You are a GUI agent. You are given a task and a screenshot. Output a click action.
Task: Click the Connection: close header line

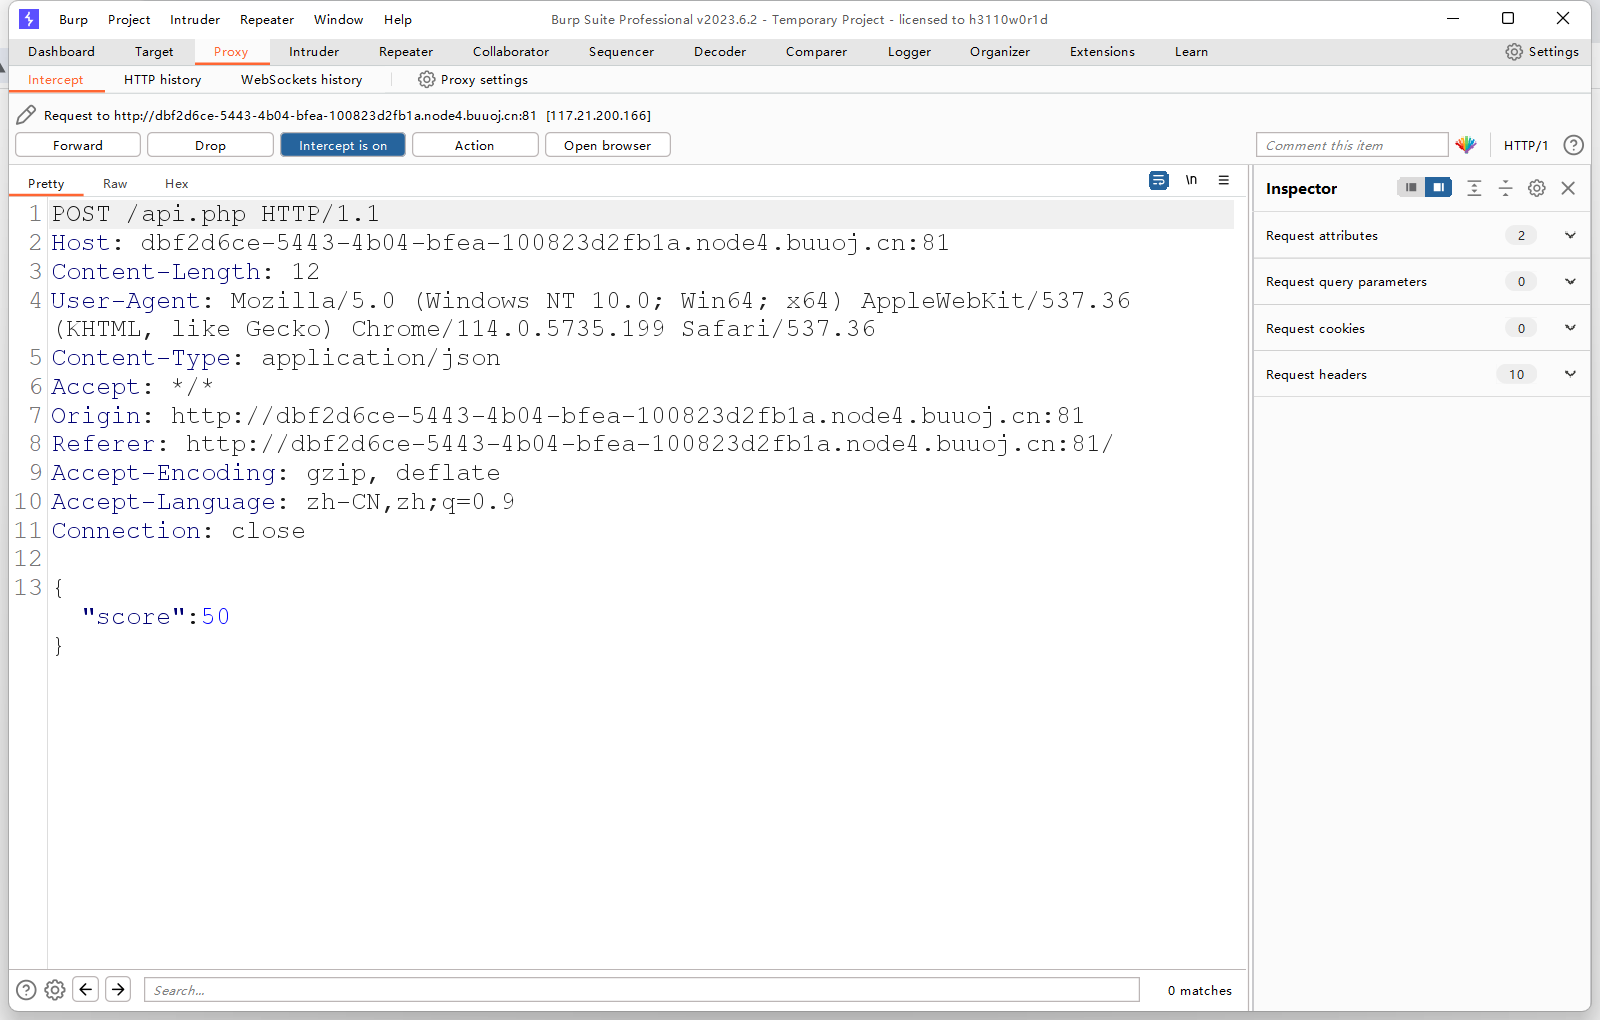click(178, 531)
